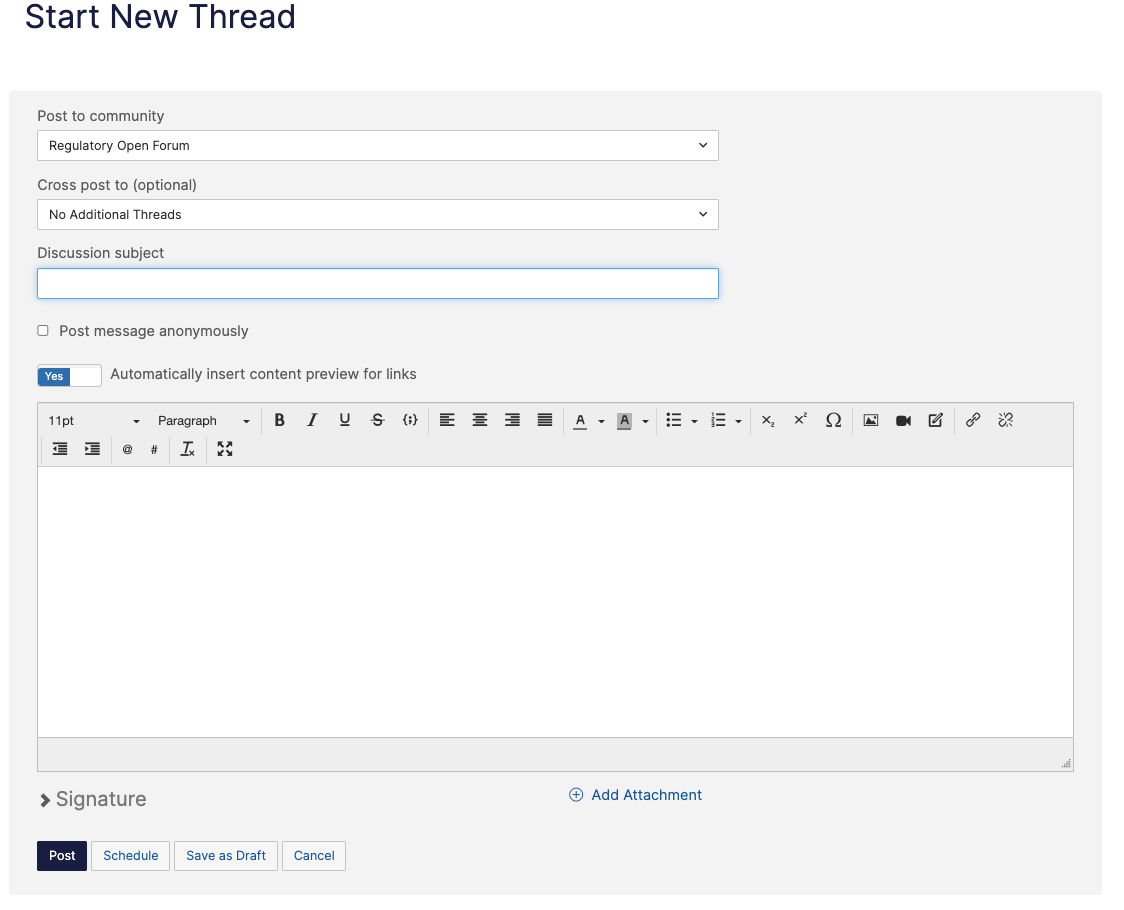1124x910 pixels.
Task: Insert code sample with braces icon
Action: tap(410, 420)
